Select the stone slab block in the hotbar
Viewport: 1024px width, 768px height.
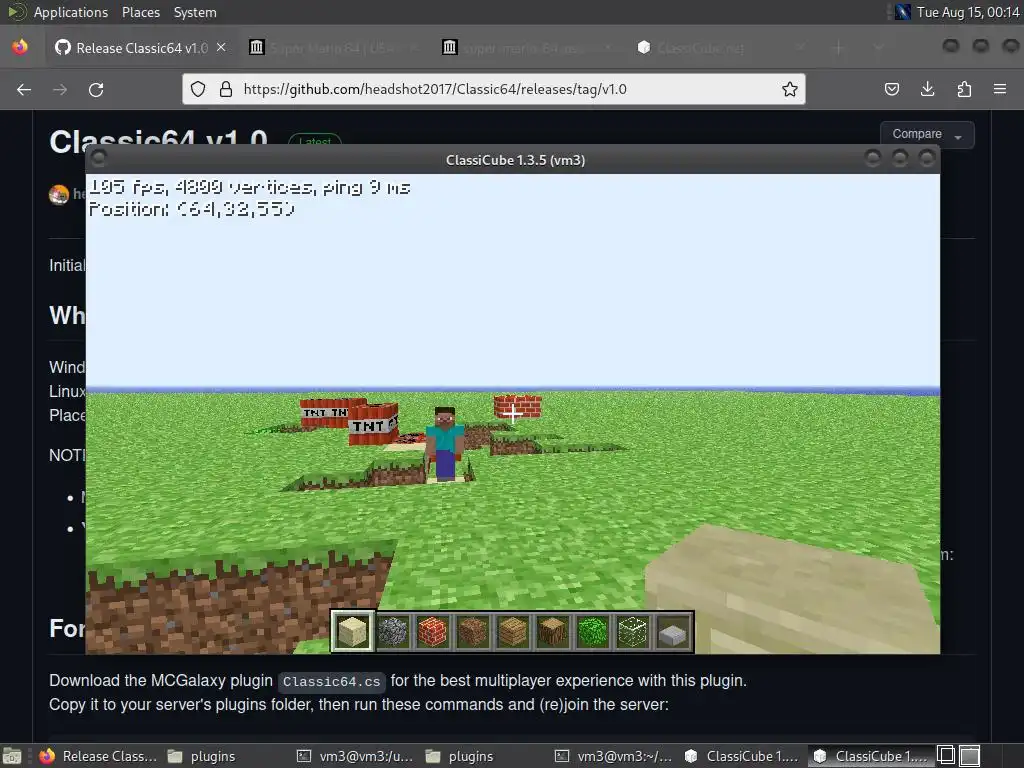tap(673, 632)
